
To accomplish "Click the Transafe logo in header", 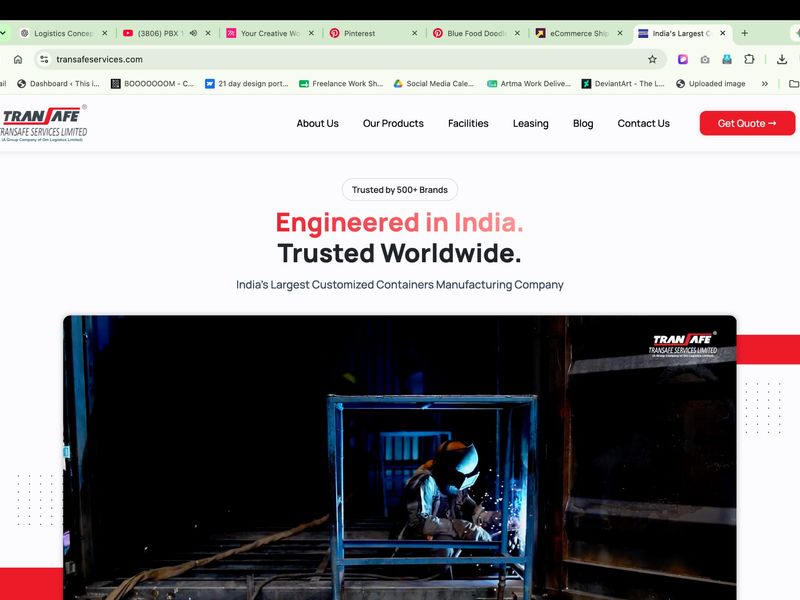I will click(x=43, y=123).
